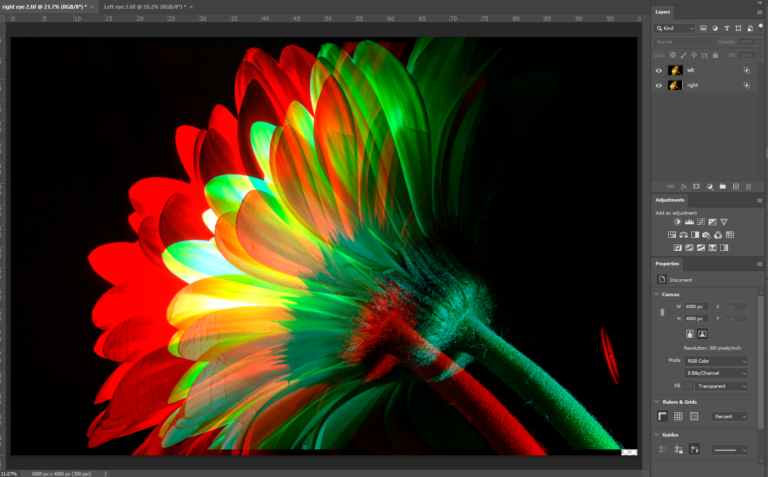
Task: Click the link layers icon
Action: pyautogui.click(x=671, y=187)
